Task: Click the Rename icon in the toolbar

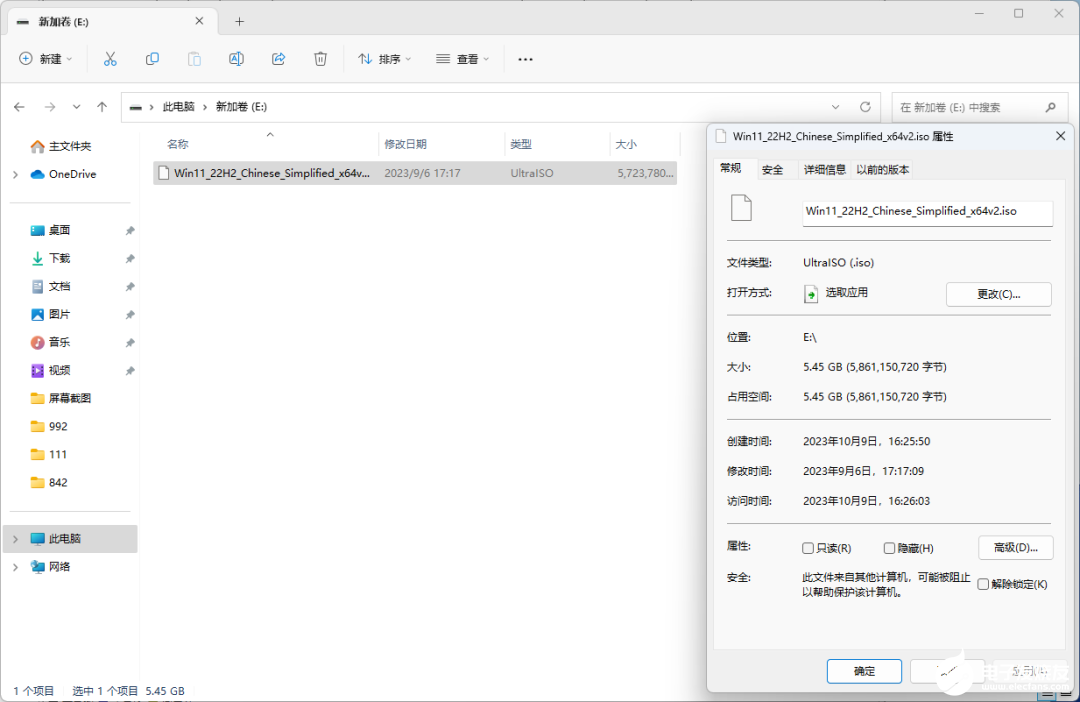Action: (x=236, y=59)
